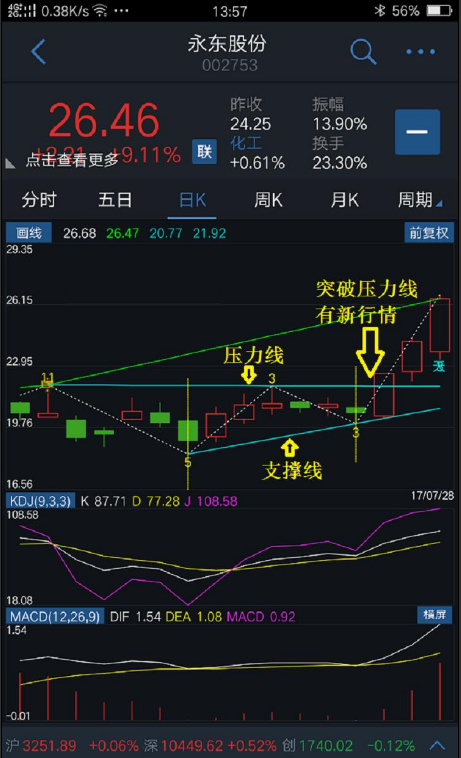This screenshot has width=461, height=758.
Task: Toggle landscape view with 横屏 button
Action: (434, 614)
